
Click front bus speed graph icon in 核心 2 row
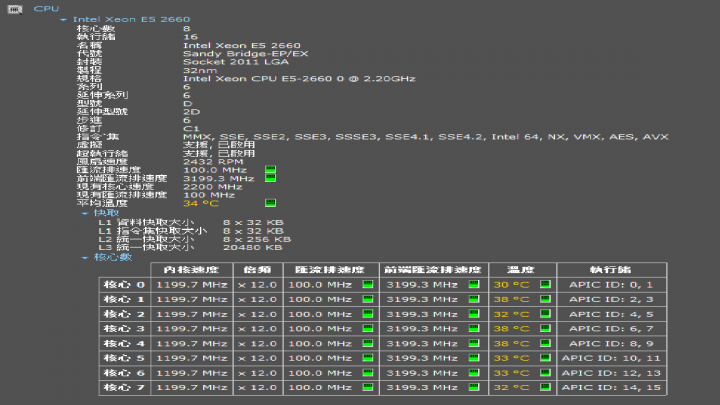474,314
